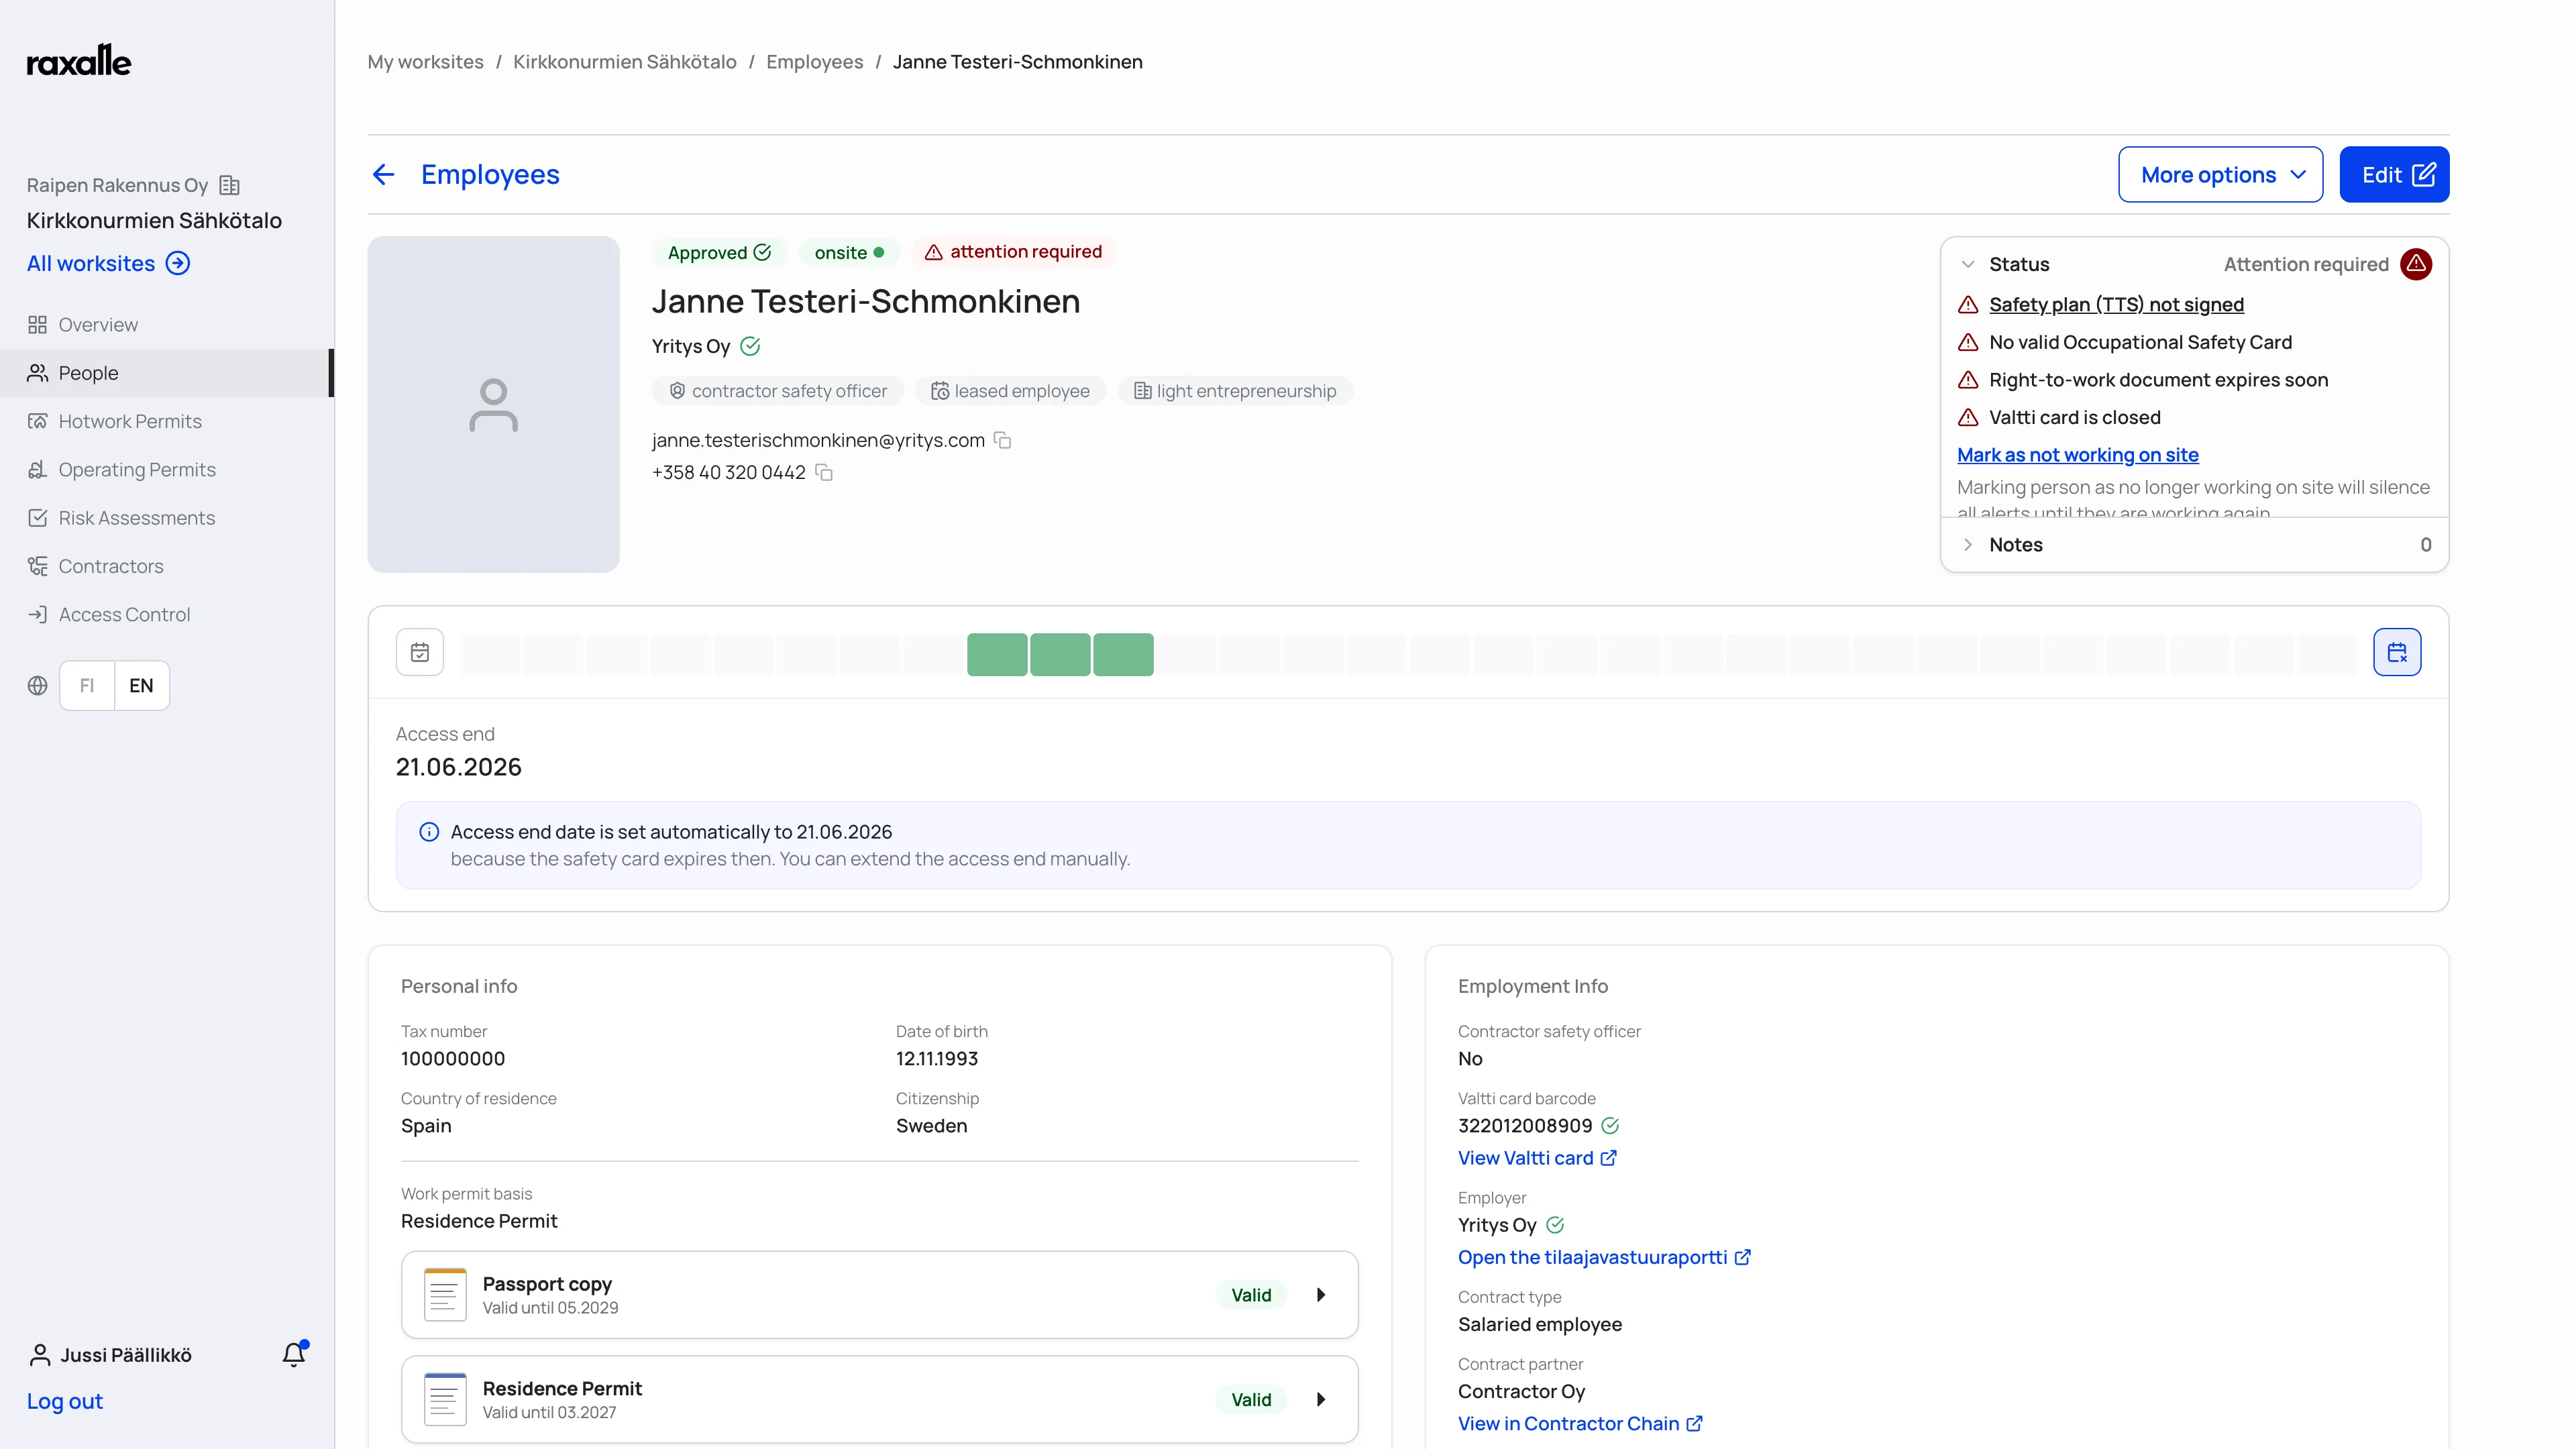This screenshot has height=1449, width=2576.
Task: Collapse the Status section chevron
Action: tap(1968, 264)
